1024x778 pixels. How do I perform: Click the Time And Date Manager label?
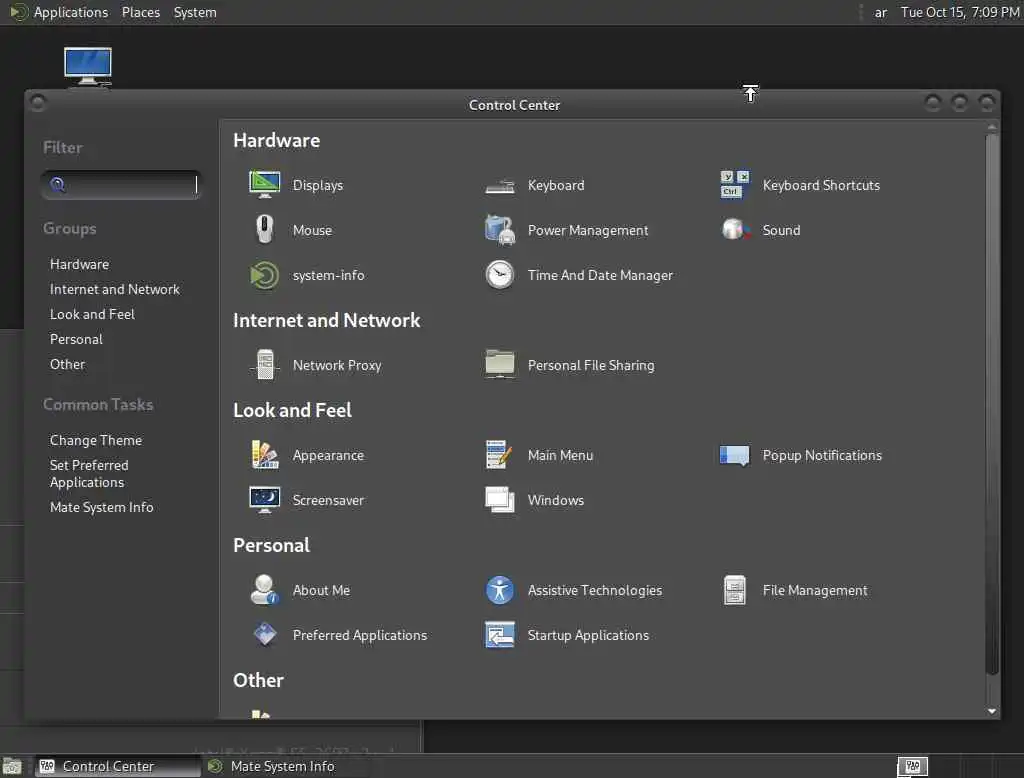tap(600, 275)
